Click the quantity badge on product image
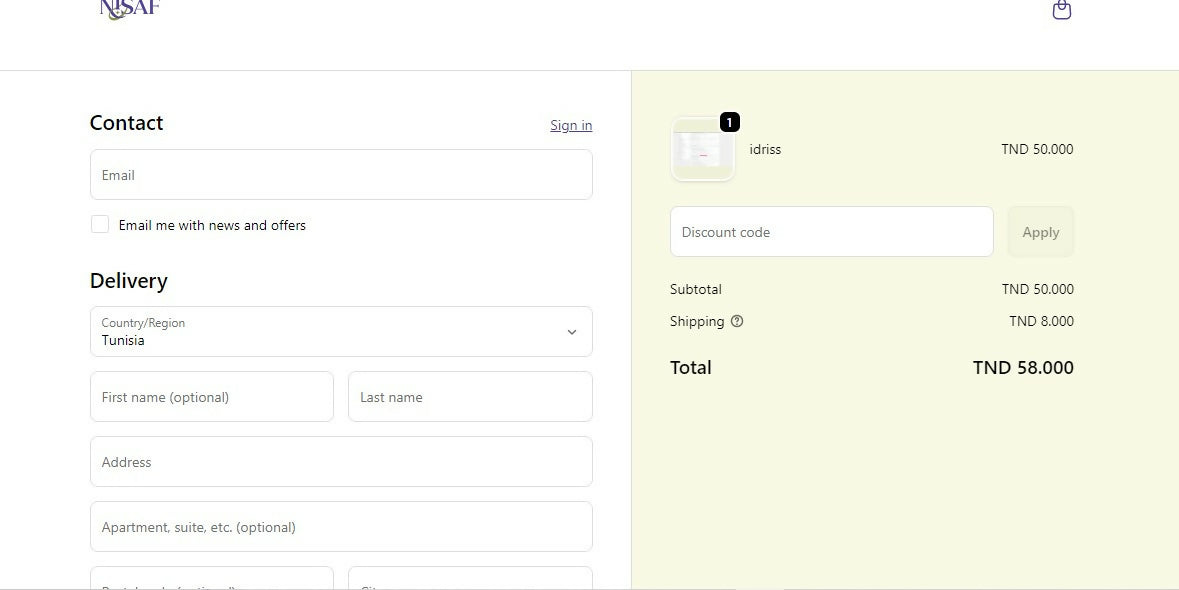This screenshot has height=590, width=1179. [x=729, y=122]
